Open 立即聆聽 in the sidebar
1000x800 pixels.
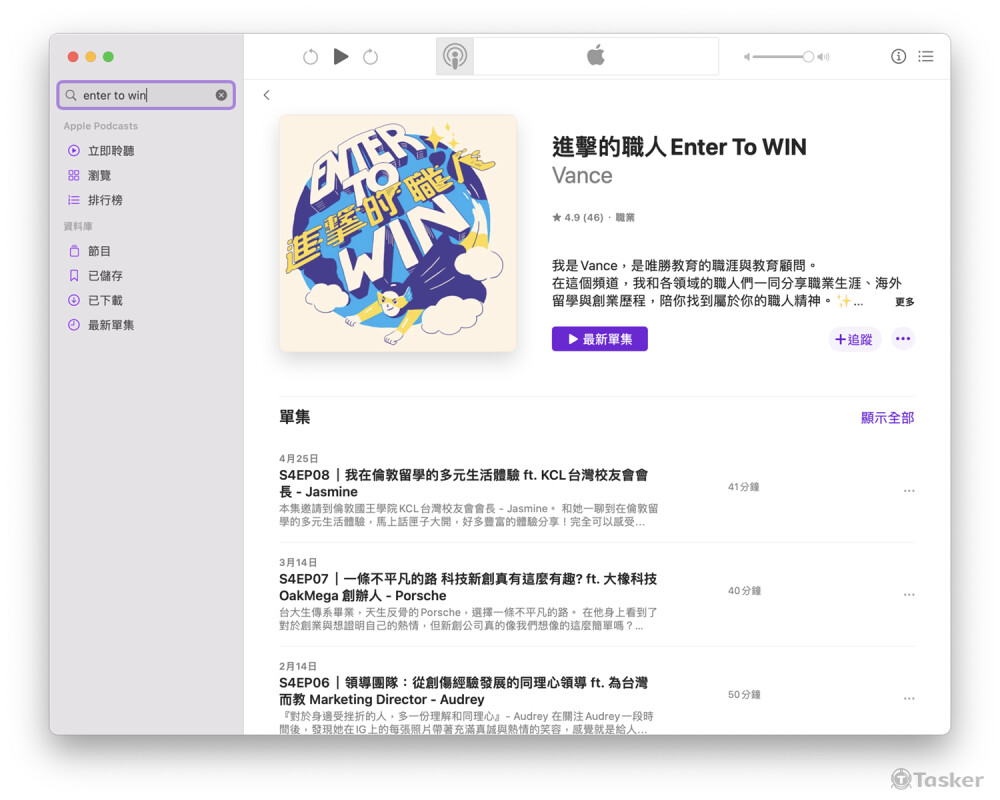click(110, 151)
